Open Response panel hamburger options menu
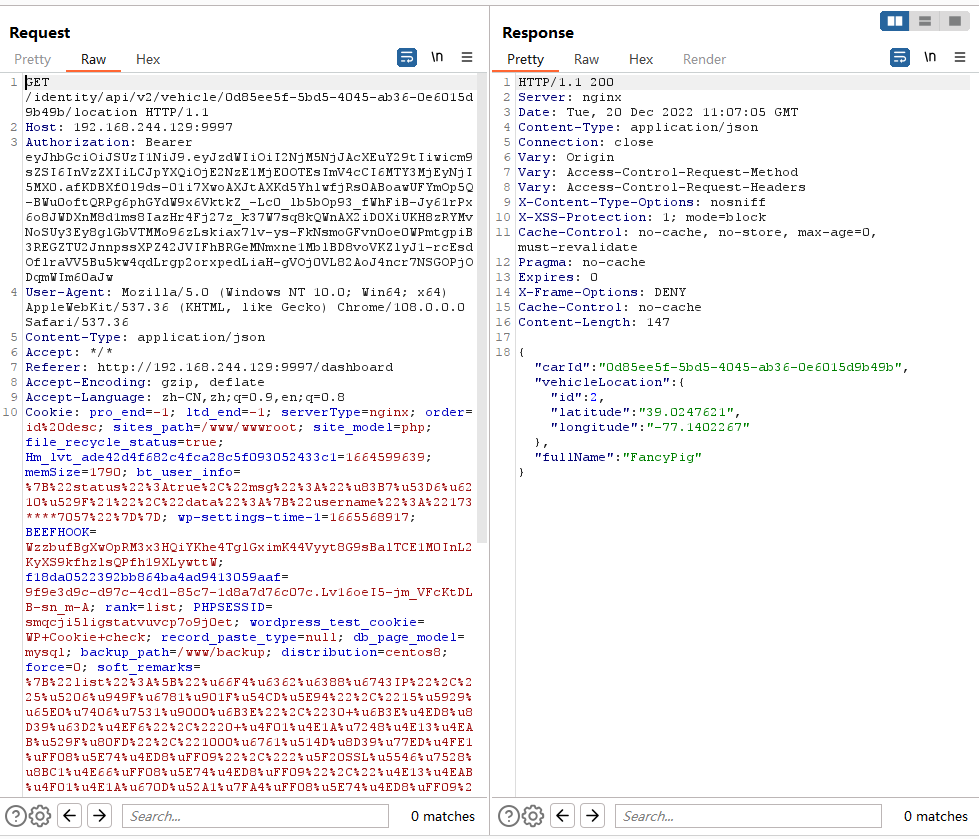This screenshot has height=839, width=979. (x=960, y=57)
